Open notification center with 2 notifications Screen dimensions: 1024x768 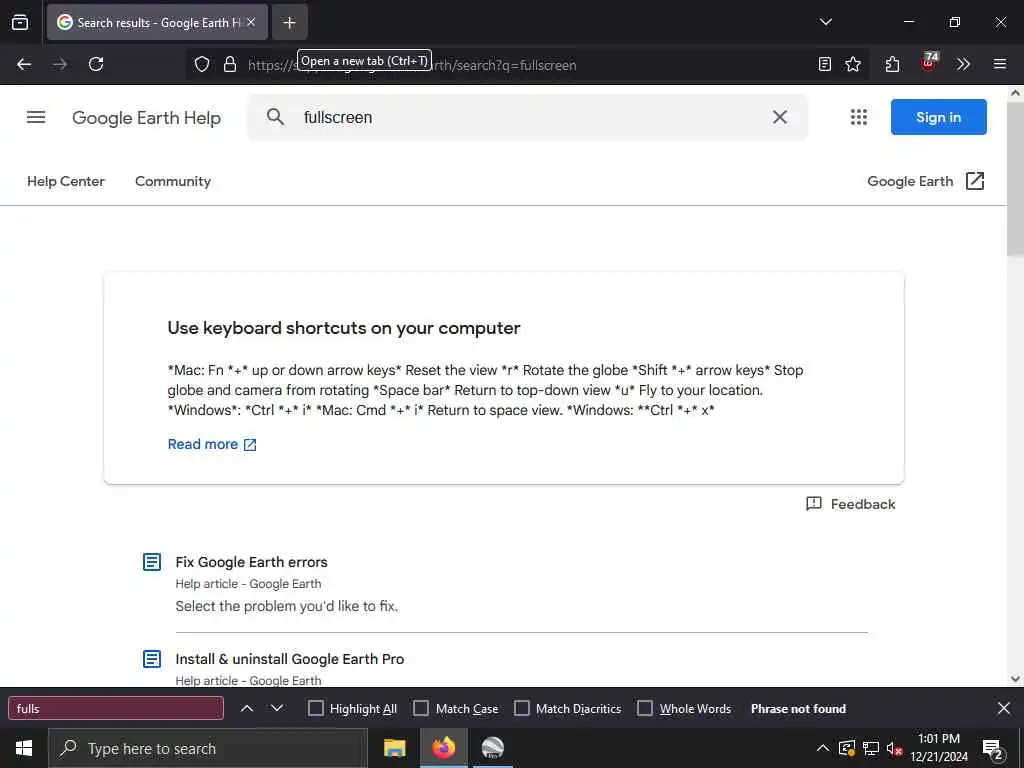(x=992, y=748)
